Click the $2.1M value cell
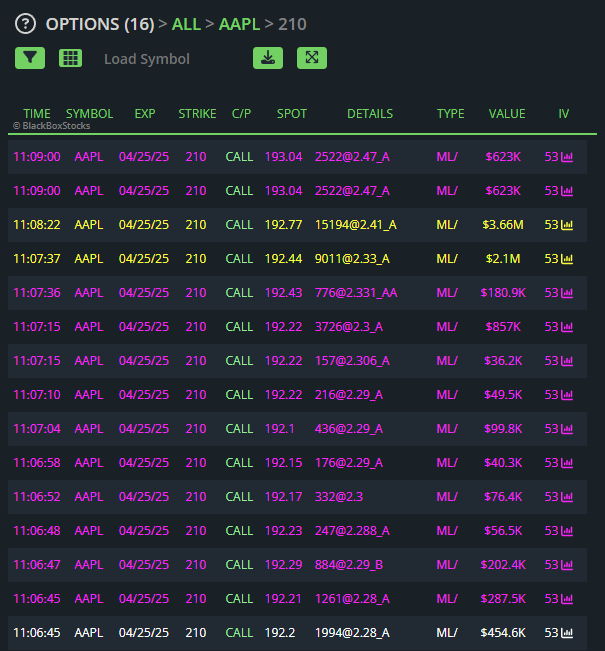Viewport: 605px width, 651px height. click(x=503, y=259)
